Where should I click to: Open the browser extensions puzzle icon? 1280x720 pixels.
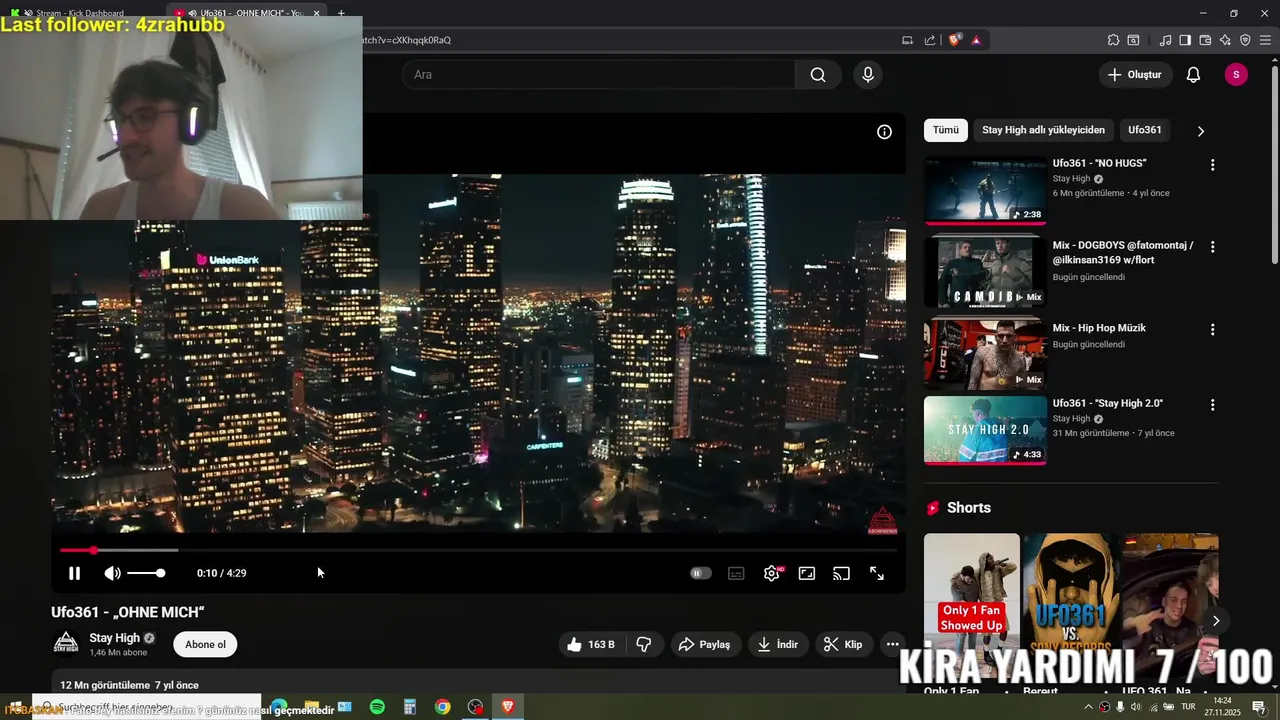coord(1113,40)
